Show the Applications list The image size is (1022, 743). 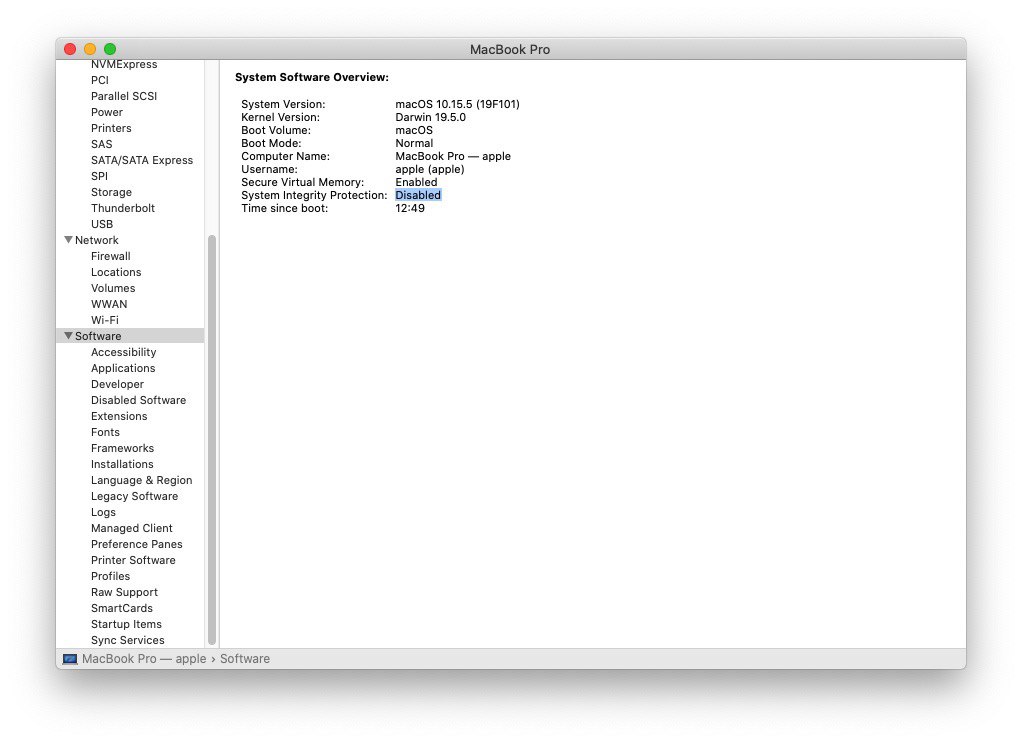coord(123,368)
